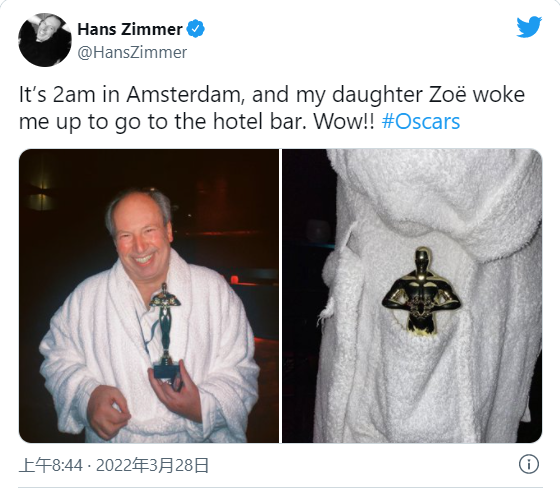Follow the #Oscars hashtag link
Image resolution: width=560 pixels, height=488 pixels.
421,122
